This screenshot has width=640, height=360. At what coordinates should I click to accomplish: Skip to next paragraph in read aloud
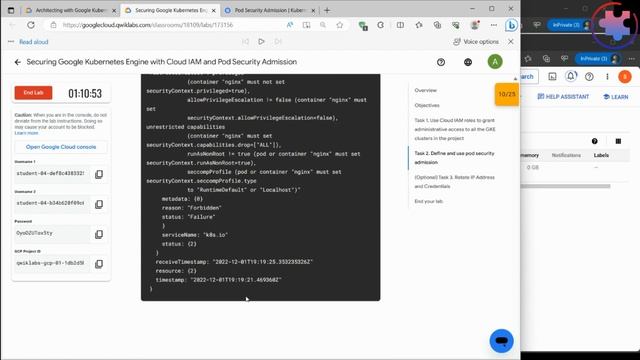(278, 42)
